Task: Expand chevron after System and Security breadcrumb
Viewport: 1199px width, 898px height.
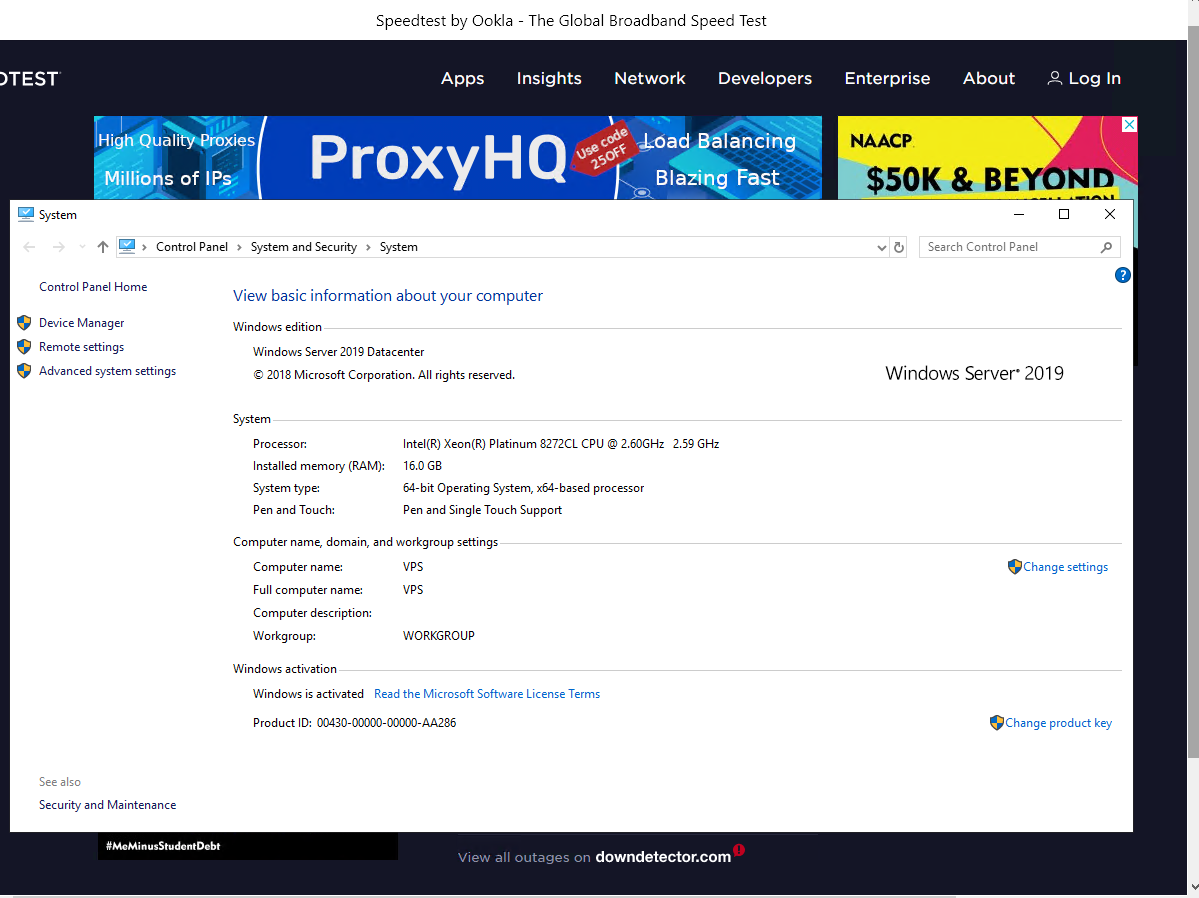Action: (368, 247)
